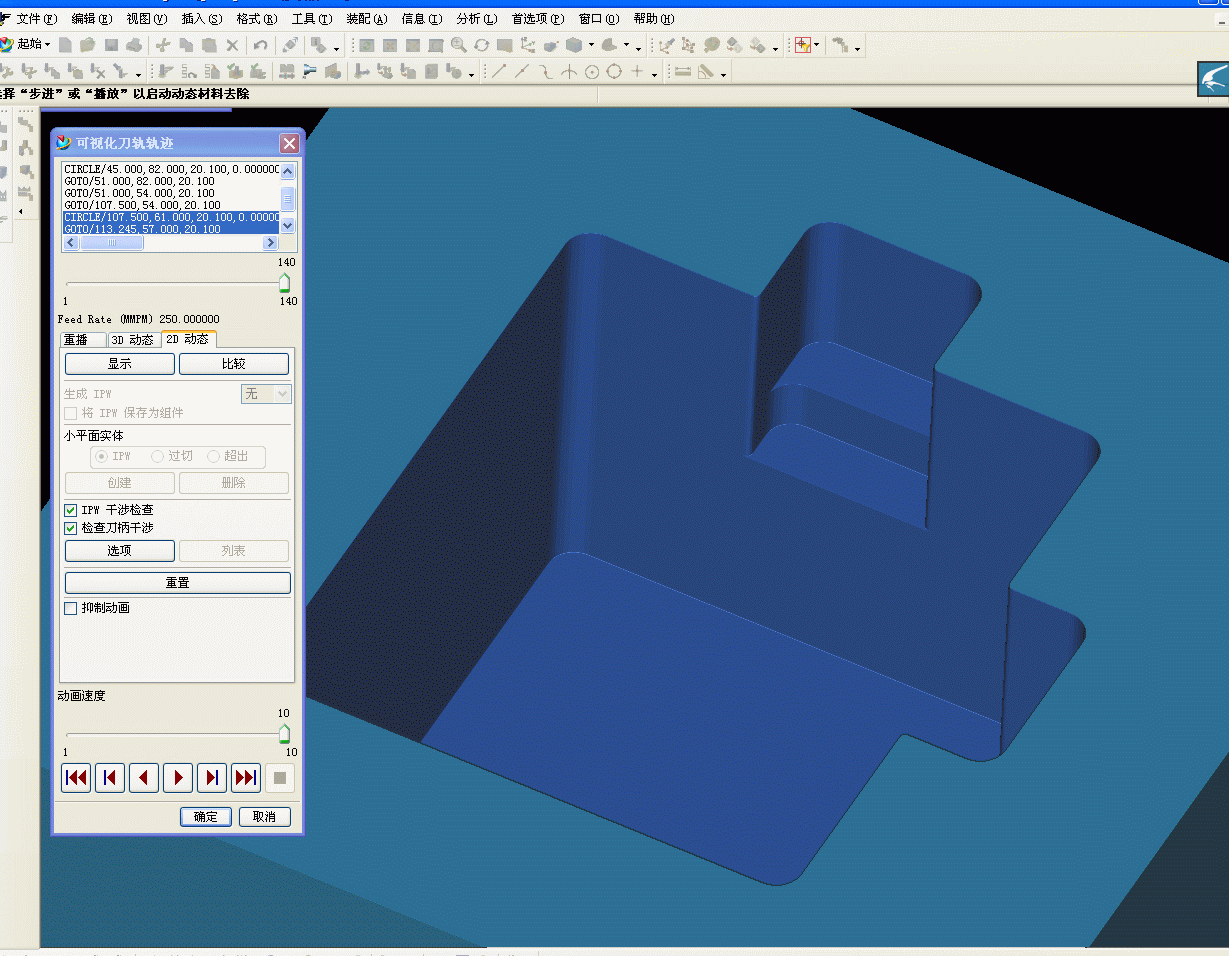Click the 重置 (Reset) button
Viewport: 1229px width, 956px height.
tap(178, 583)
